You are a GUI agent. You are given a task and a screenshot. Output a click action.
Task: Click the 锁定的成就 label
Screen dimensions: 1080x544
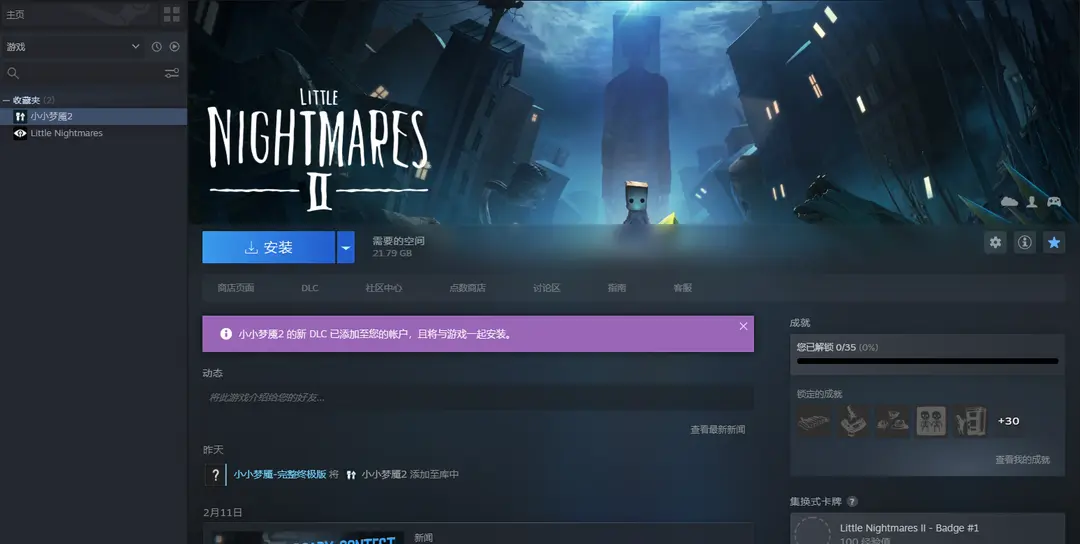pyautogui.click(x=820, y=394)
